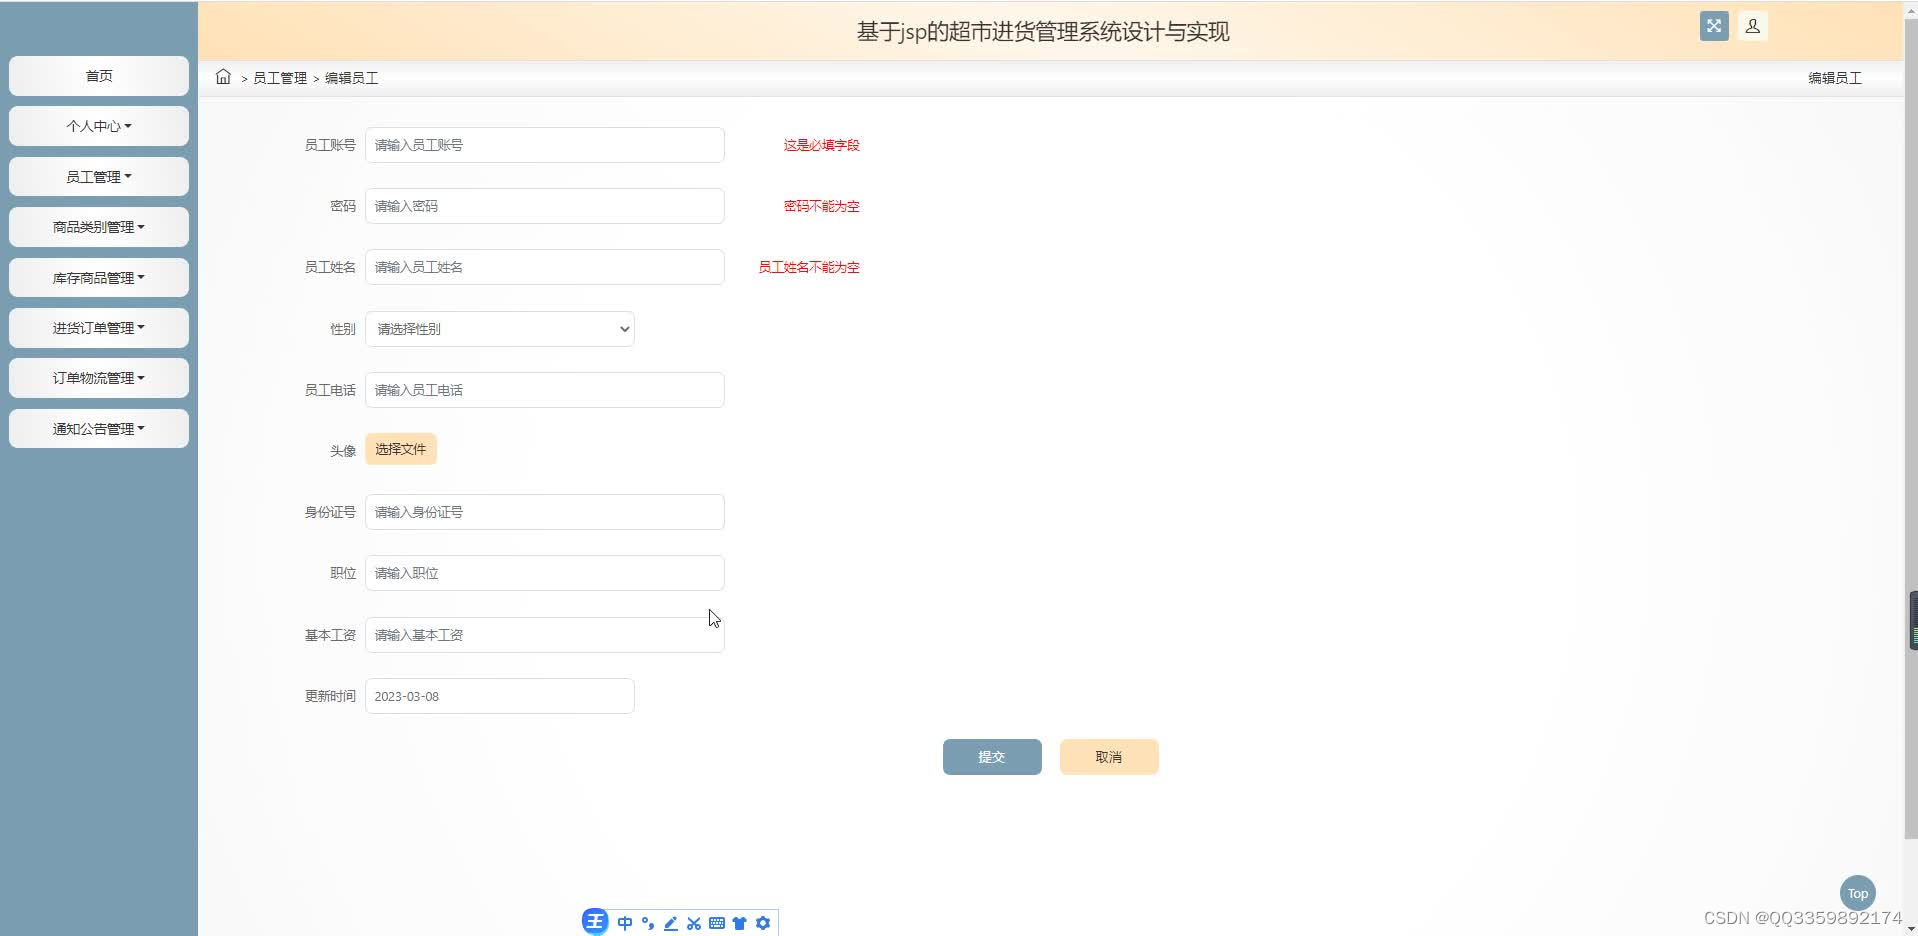
Task: Focus the 职位 input field
Action: click(x=545, y=573)
